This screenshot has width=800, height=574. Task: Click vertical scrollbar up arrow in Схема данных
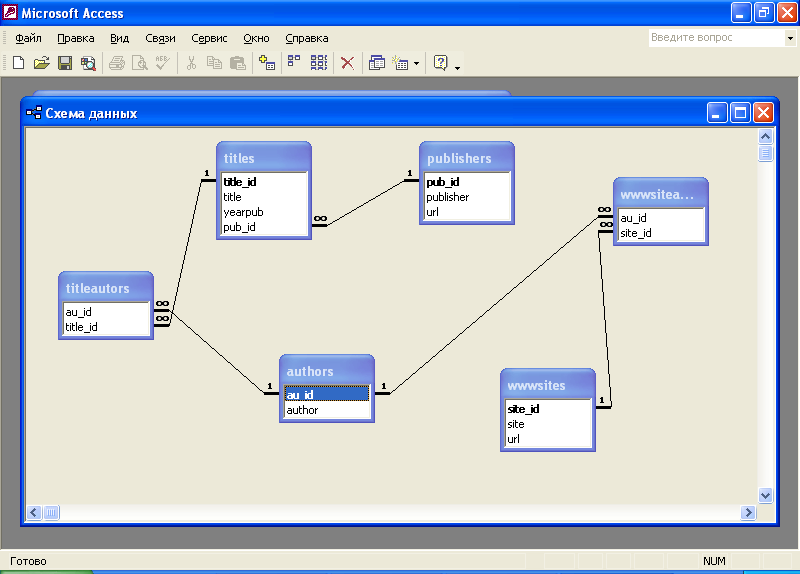(x=765, y=136)
